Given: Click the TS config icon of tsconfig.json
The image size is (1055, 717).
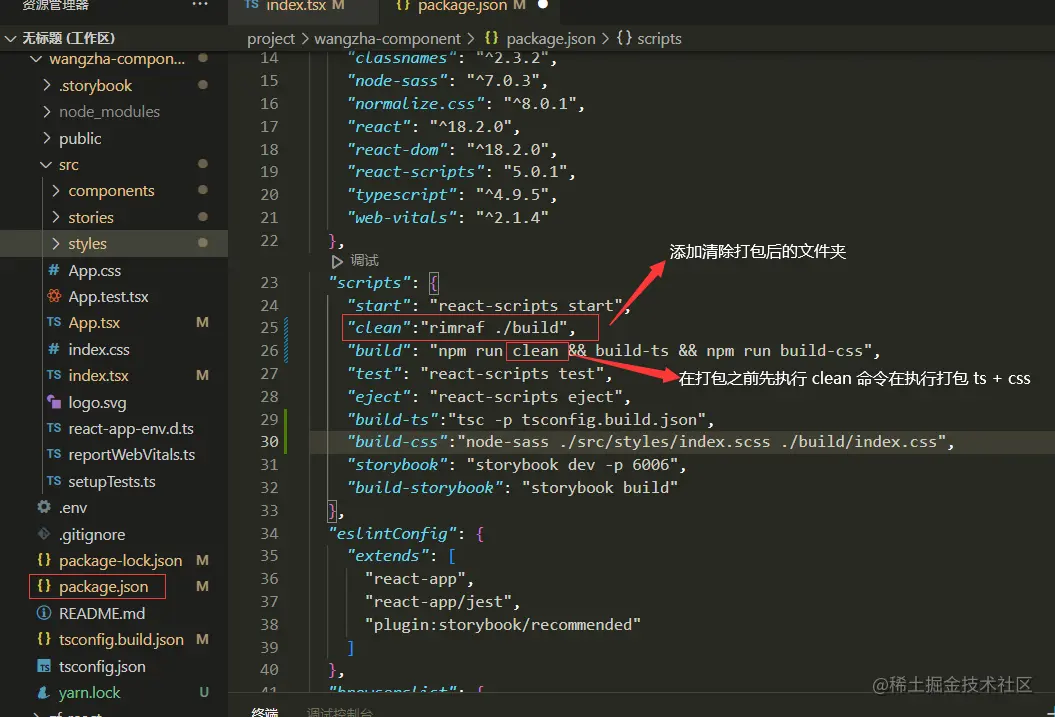Looking at the screenshot, I should (44, 666).
